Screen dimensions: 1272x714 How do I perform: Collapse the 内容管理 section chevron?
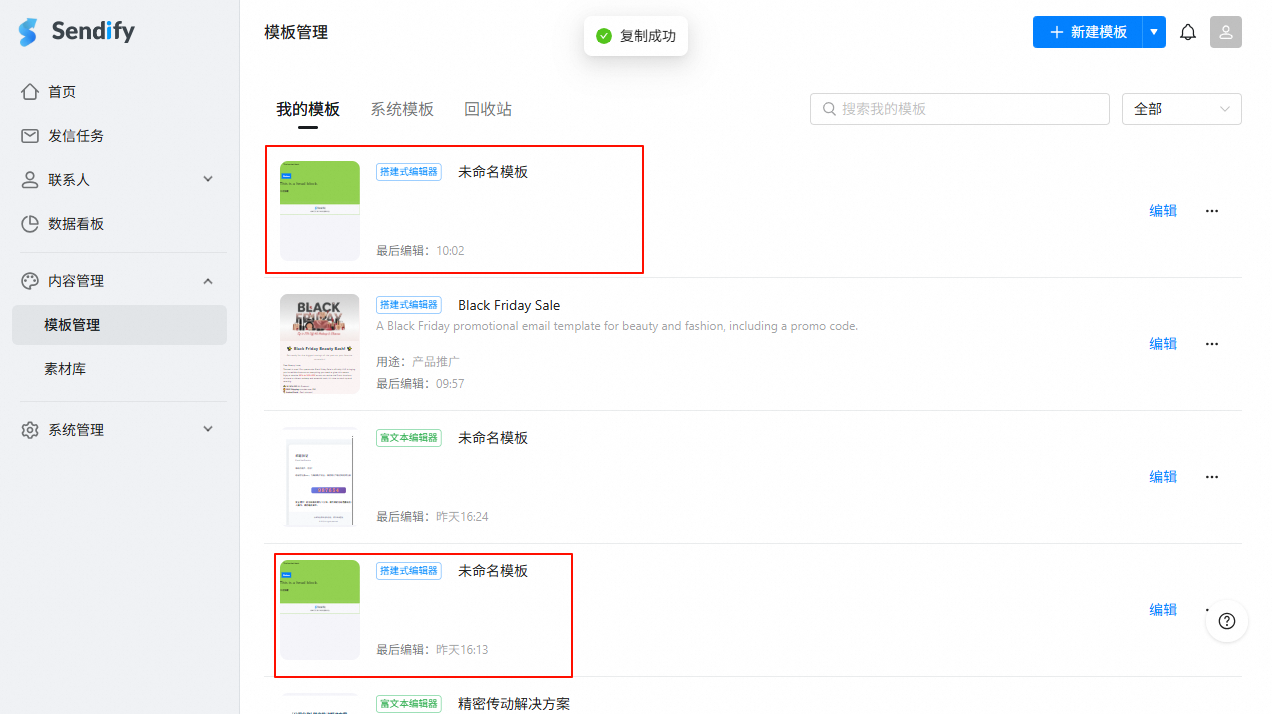(x=208, y=281)
